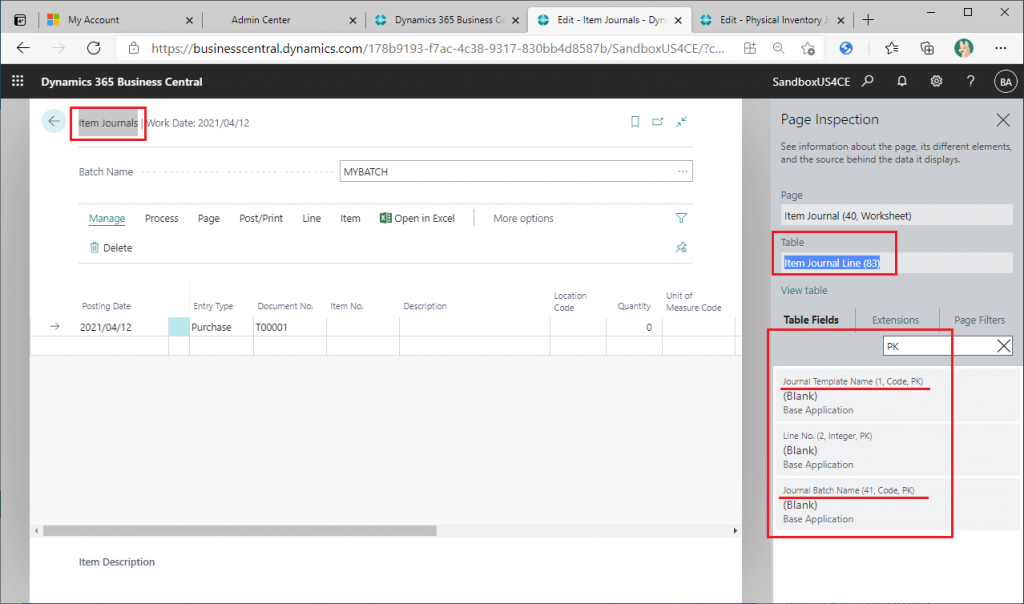Open the browser zoom control in address bar
Screen dimensions: 1024x604
click(778, 48)
